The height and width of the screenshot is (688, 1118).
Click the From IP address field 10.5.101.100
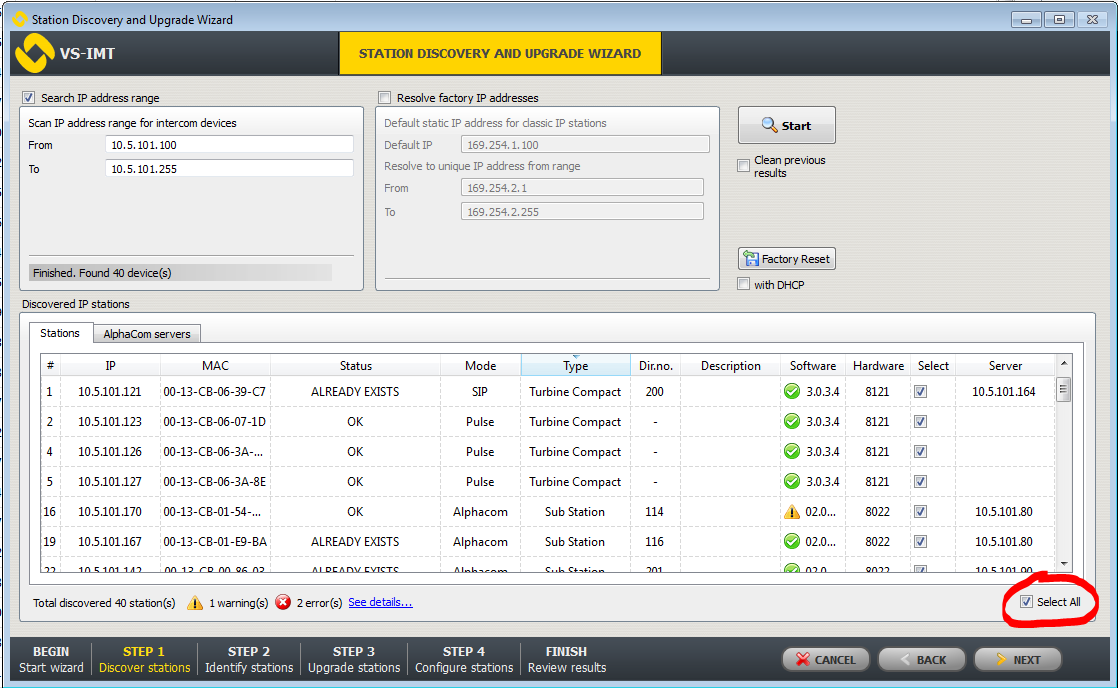click(229, 145)
